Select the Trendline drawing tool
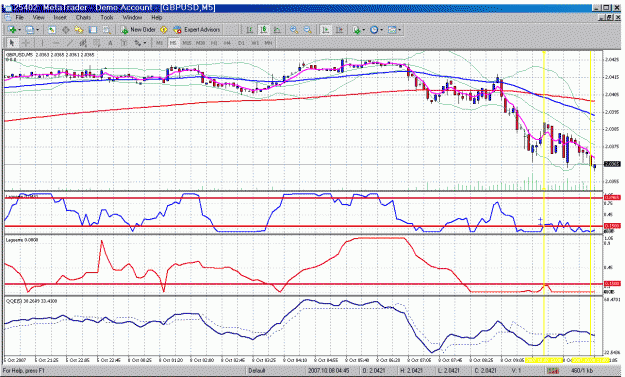The height and width of the screenshot is (377, 625). pyautogui.click(x=70, y=43)
